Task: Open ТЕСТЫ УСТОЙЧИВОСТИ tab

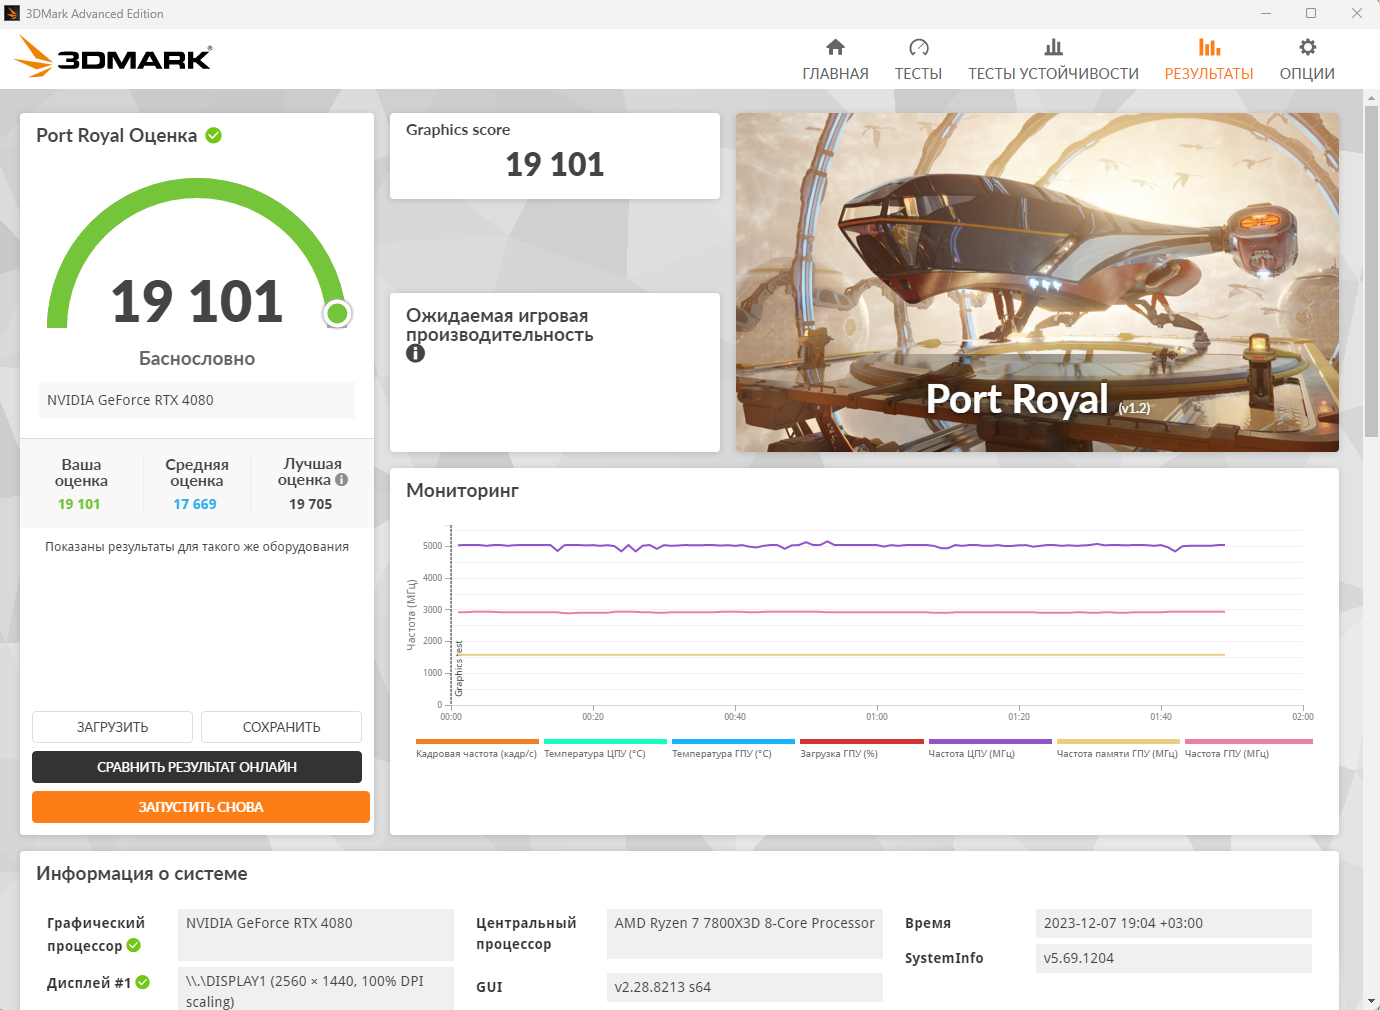Action: click(x=1053, y=60)
